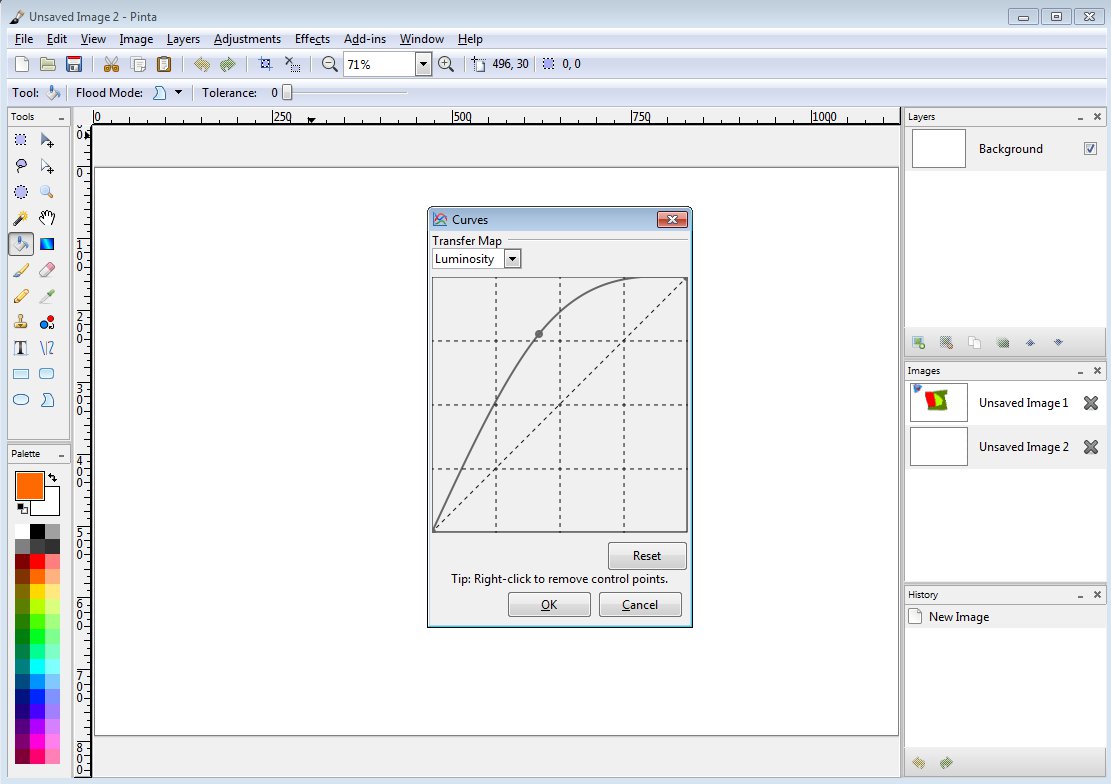The height and width of the screenshot is (784, 1111).
Task: Pick the Text tool
Action: pyautogui.click(x=21, y=347)
